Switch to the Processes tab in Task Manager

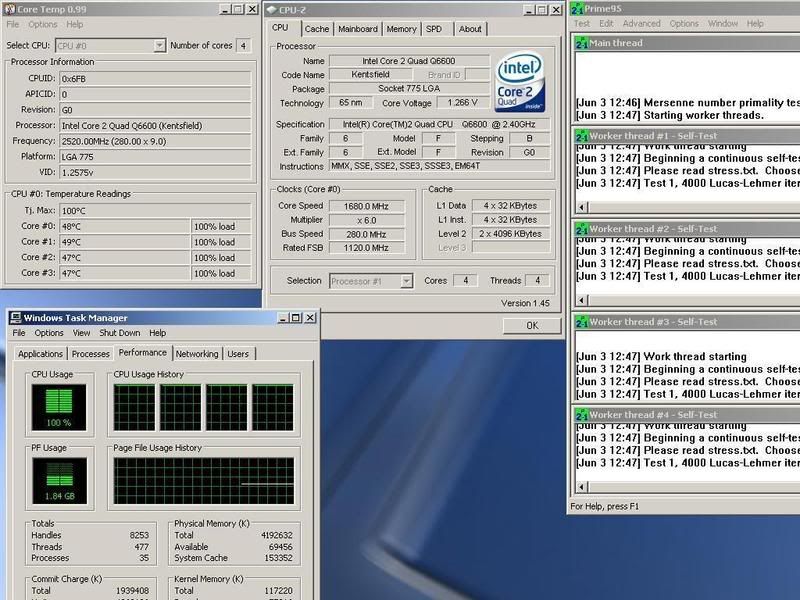91,354
